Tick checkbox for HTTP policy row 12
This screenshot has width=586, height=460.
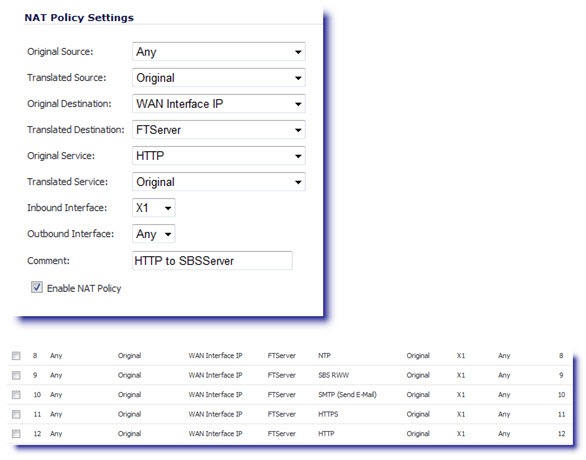click(16, 433)
